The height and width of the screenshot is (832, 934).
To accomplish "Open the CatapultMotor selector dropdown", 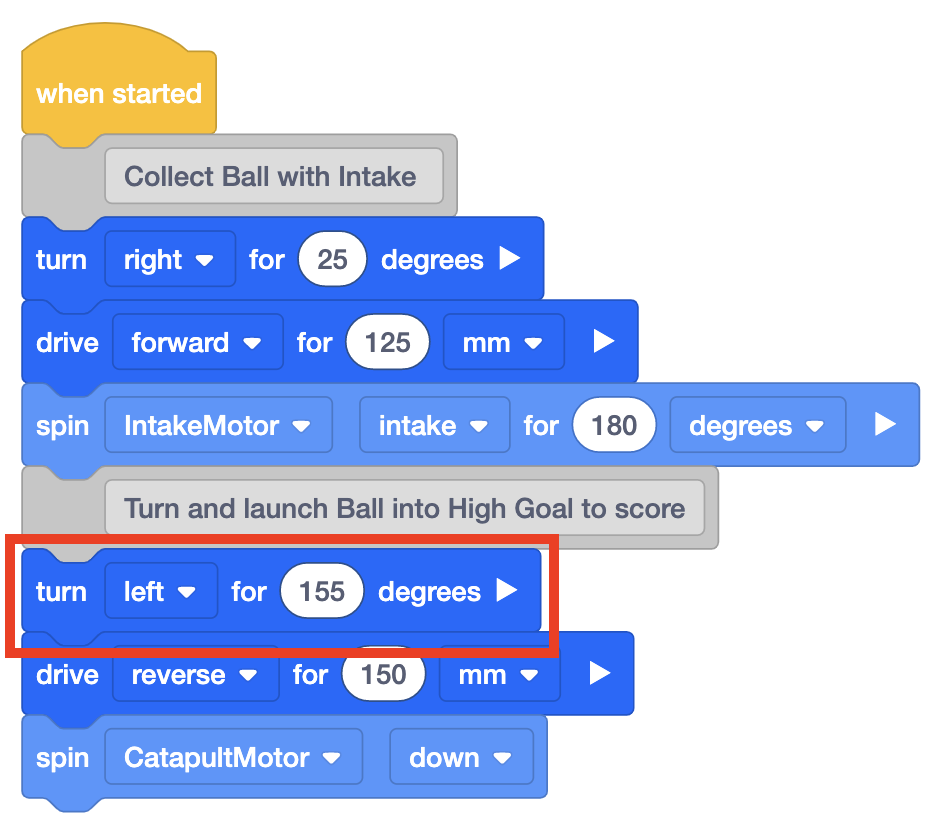I will tap(233, 757).
